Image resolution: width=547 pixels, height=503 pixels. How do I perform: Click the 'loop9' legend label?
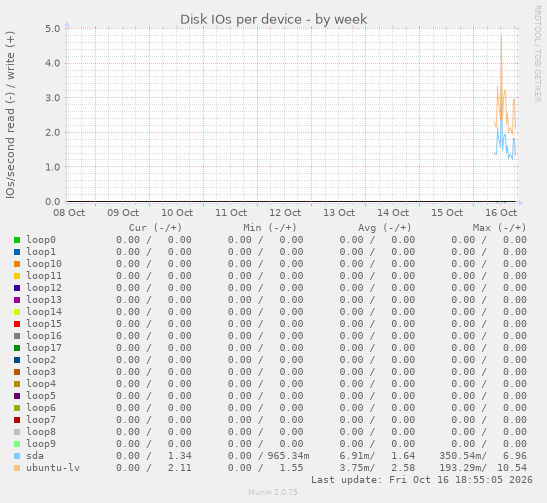41,444
